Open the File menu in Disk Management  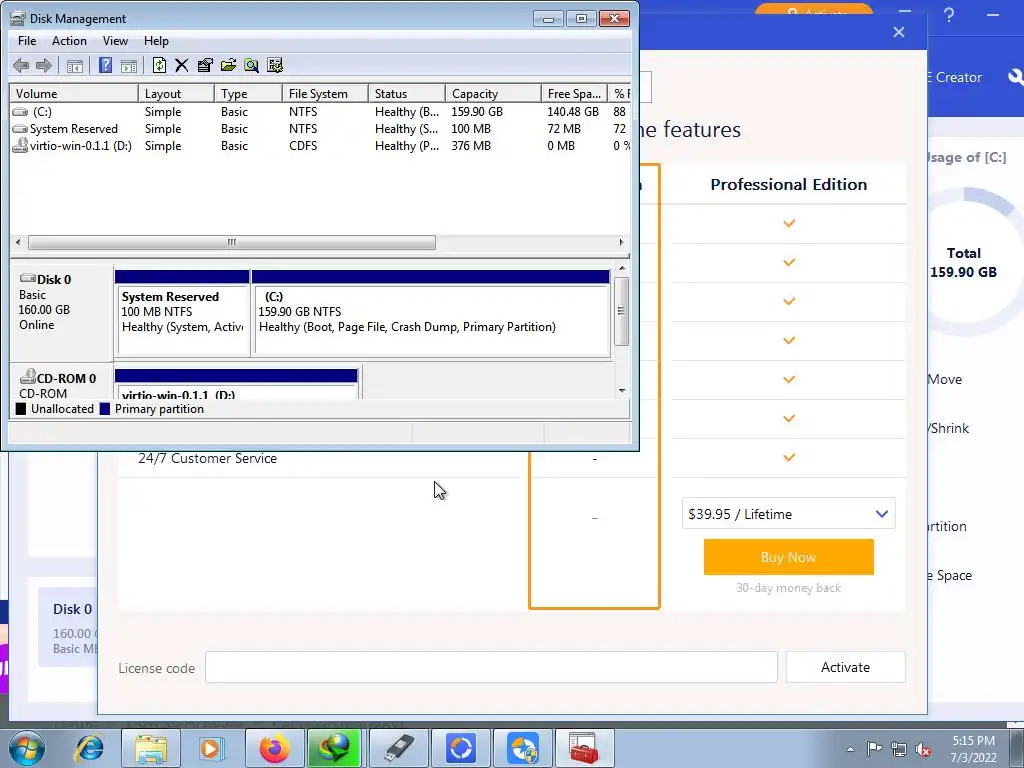pyautogui.click(x=27, y=40)
